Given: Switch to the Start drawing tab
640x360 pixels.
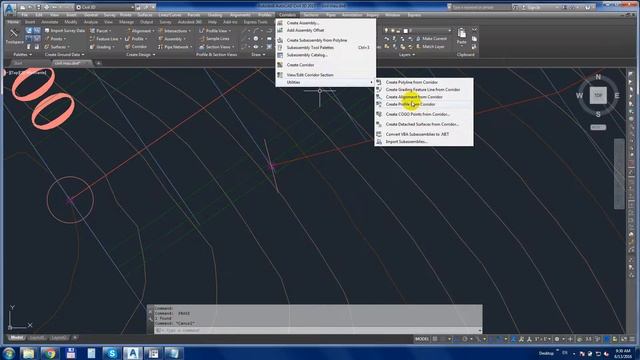Looking at the screenshot, I should (x=18, y=63).
